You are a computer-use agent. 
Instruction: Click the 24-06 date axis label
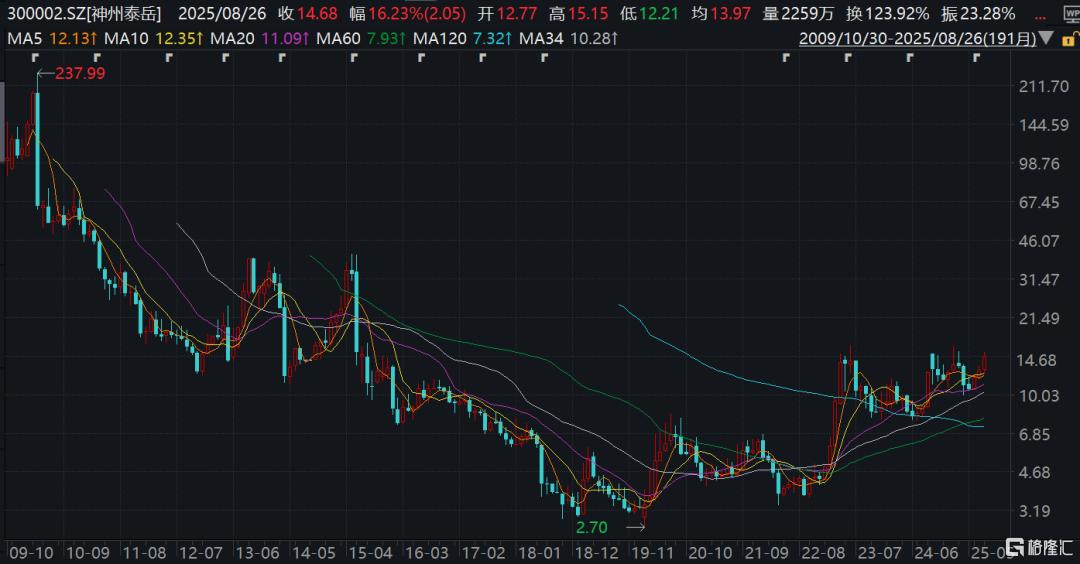pos(935,552)
